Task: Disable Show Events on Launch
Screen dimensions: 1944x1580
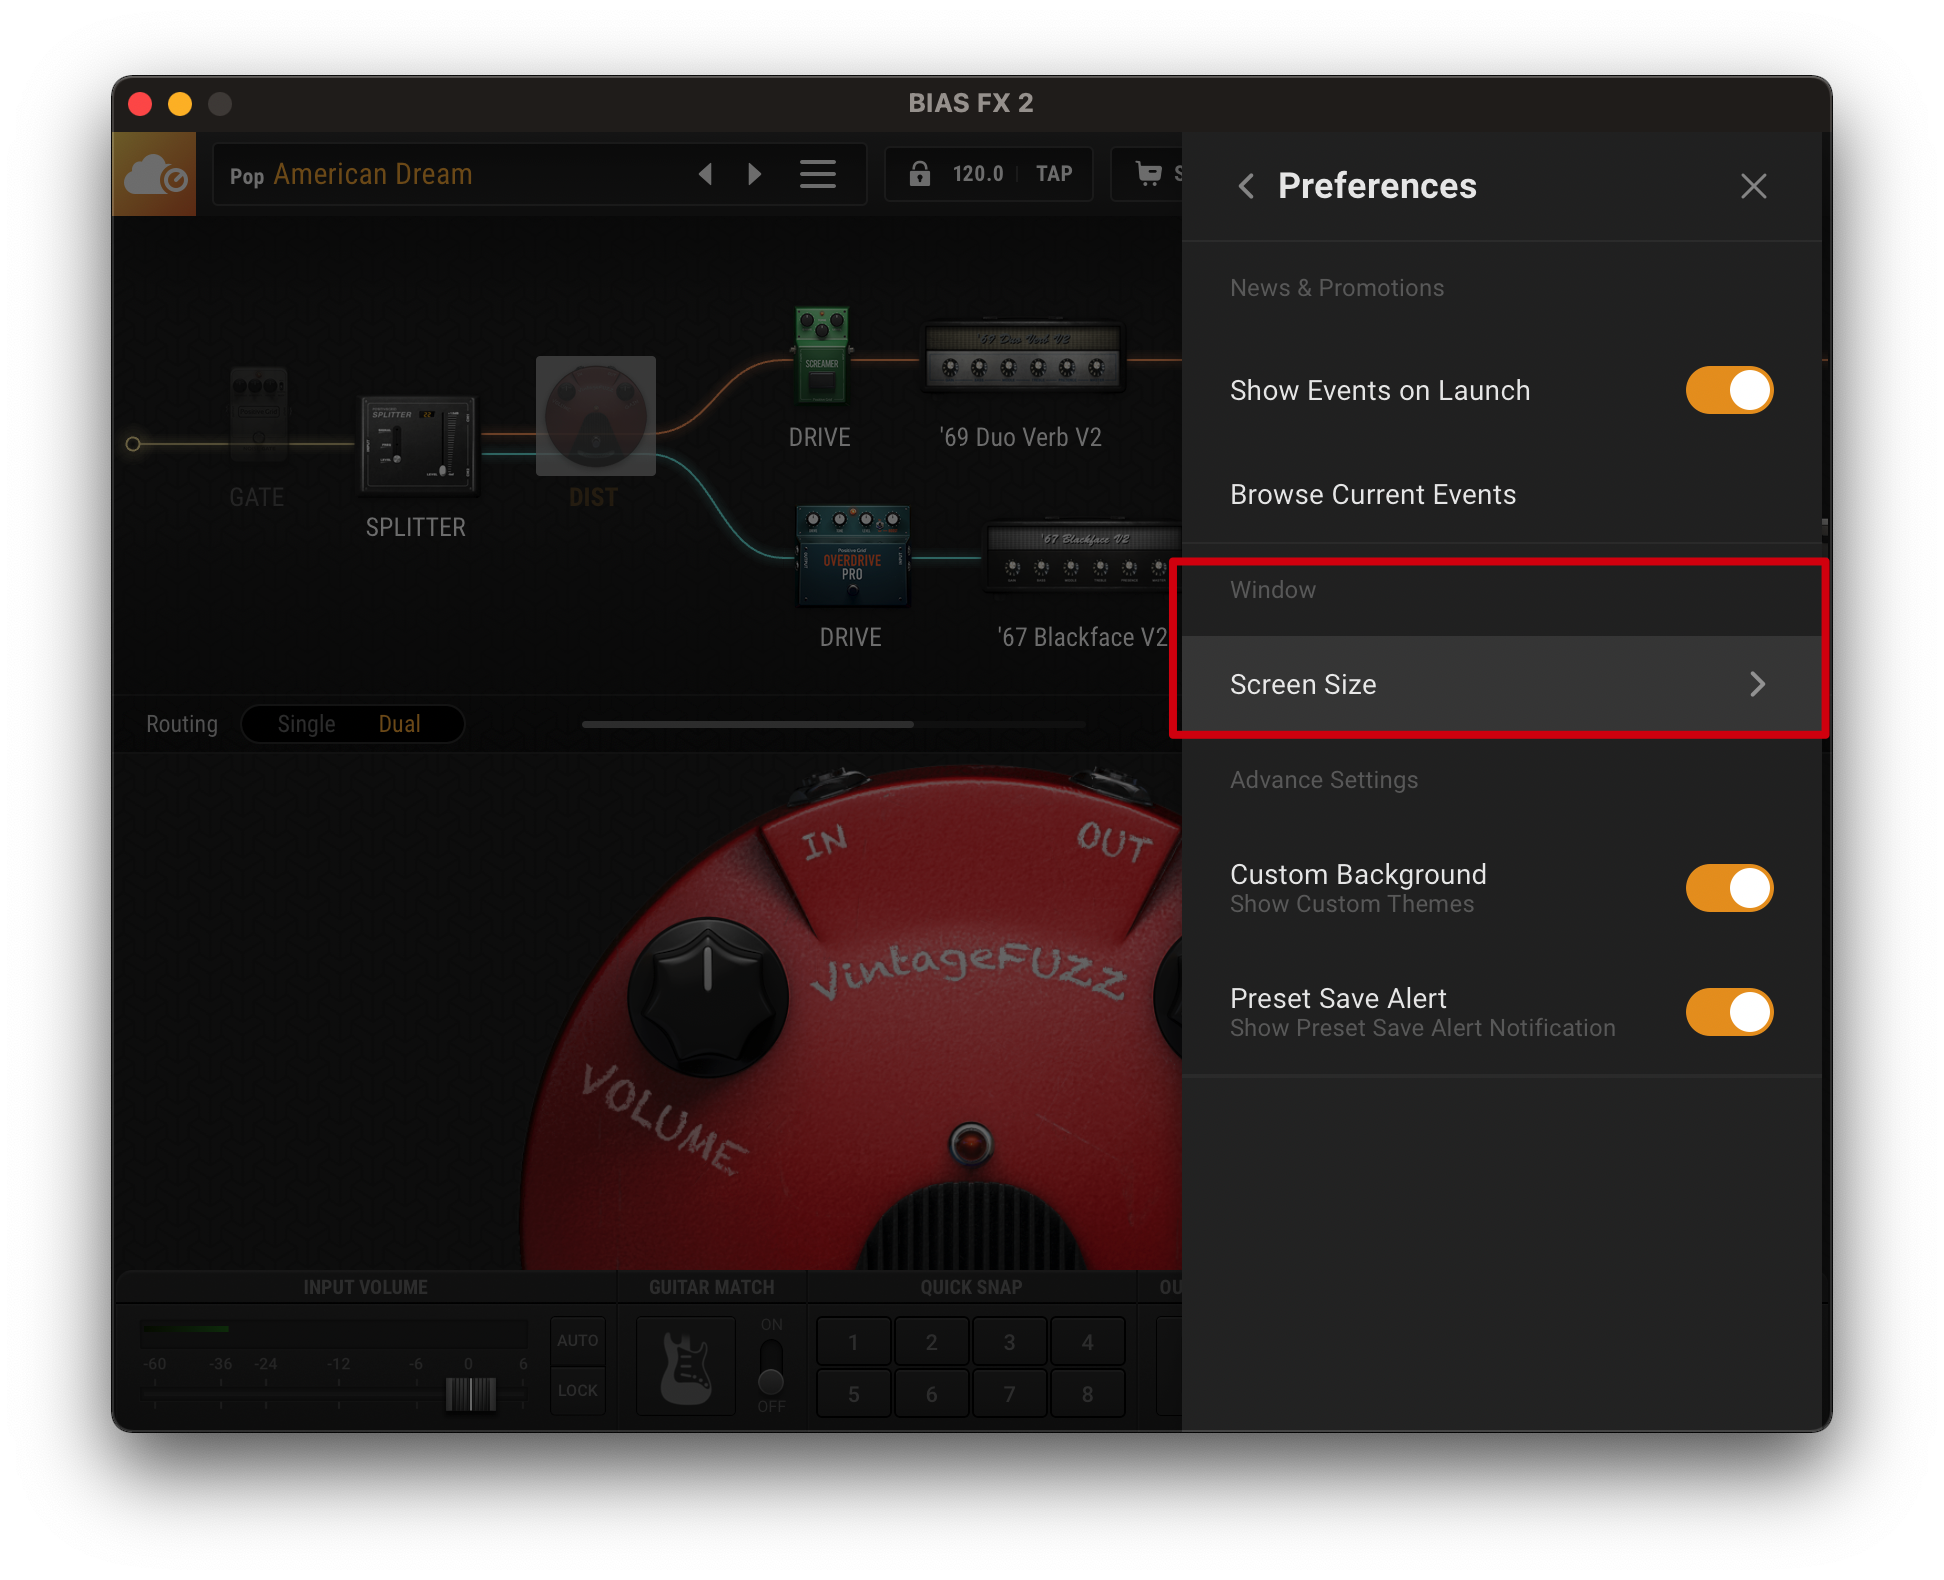Action: coord(1728,390)
